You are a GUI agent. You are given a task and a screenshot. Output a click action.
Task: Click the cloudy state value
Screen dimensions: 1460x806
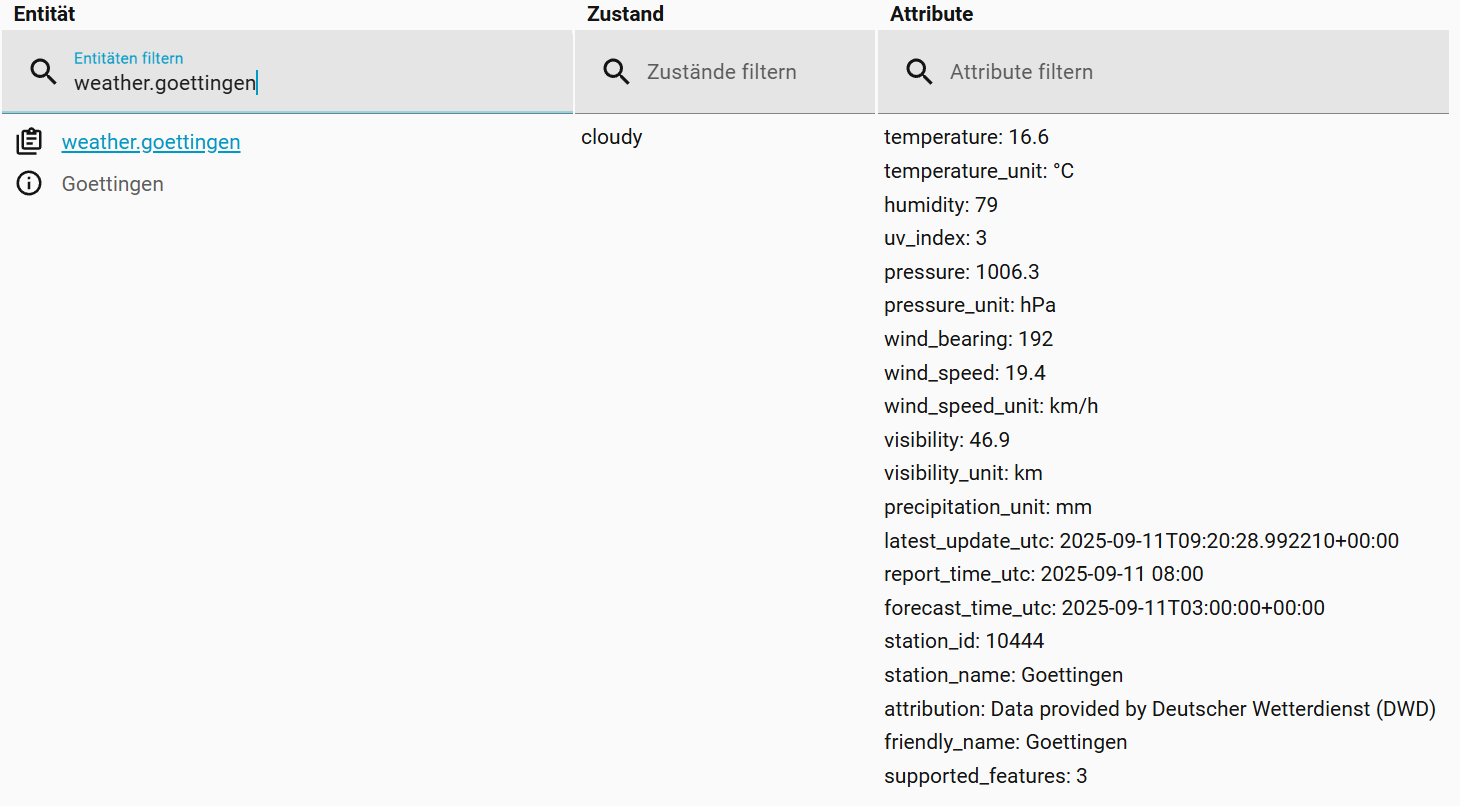(611, 137)
